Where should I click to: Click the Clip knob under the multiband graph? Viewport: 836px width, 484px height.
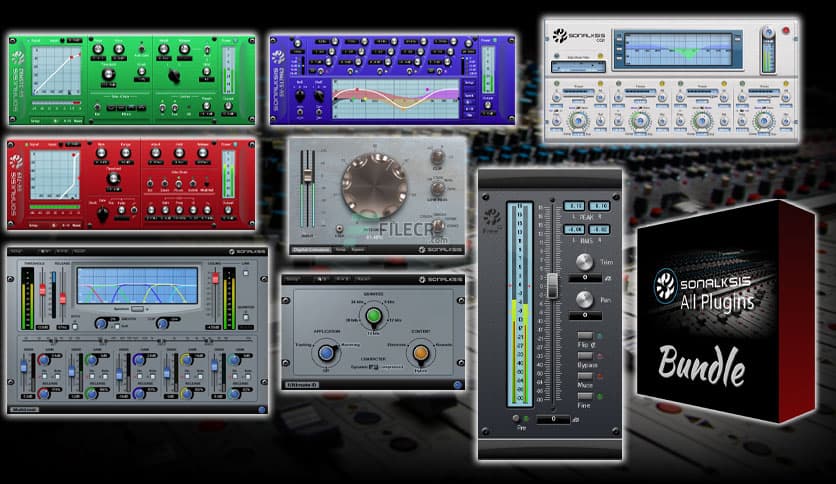163,323
